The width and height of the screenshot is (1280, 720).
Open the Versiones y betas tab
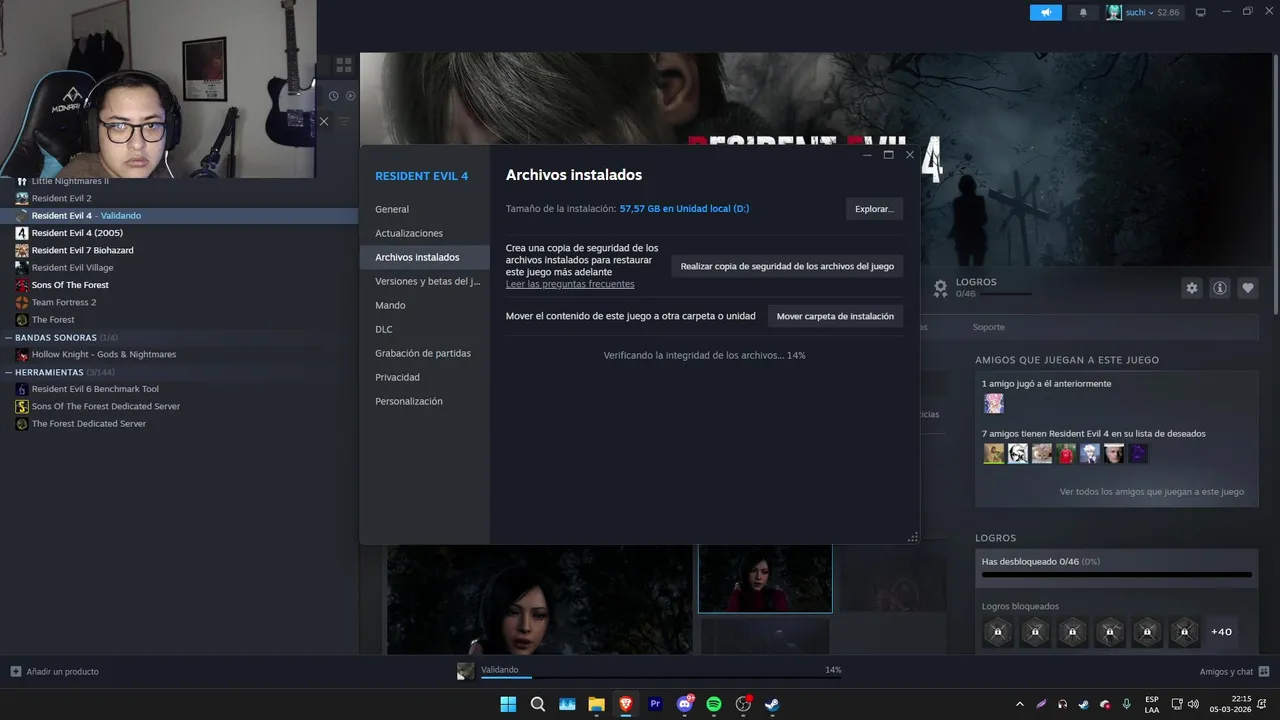(427, 281)
